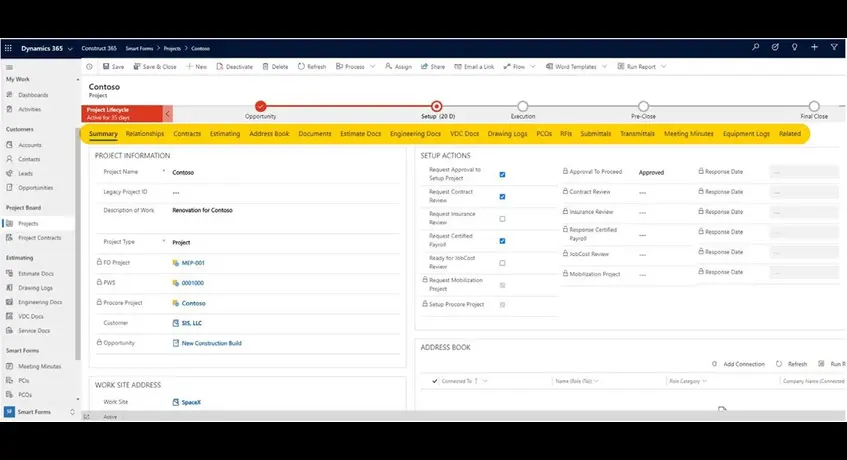Click the Share command
The height and width of the screenshot is (460, 847).
433,66
